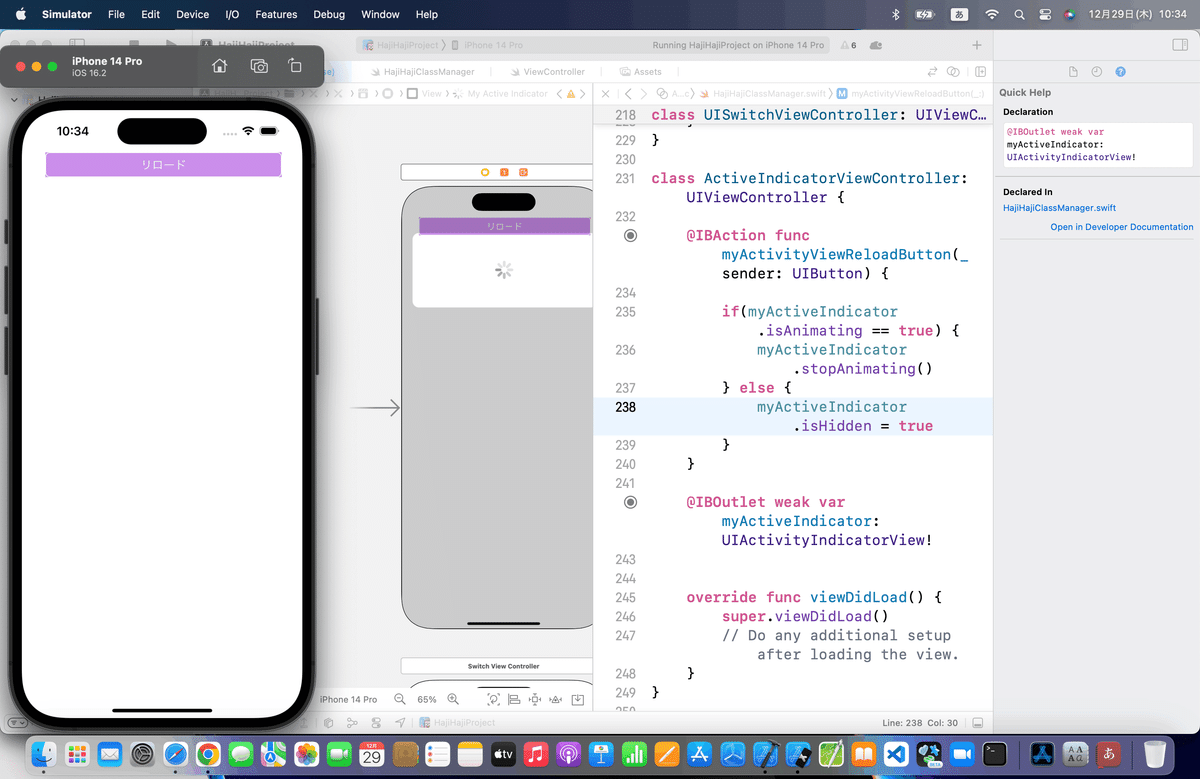
Task: Select Switch View Controller scene title
Action: click(x=504, y=666)
